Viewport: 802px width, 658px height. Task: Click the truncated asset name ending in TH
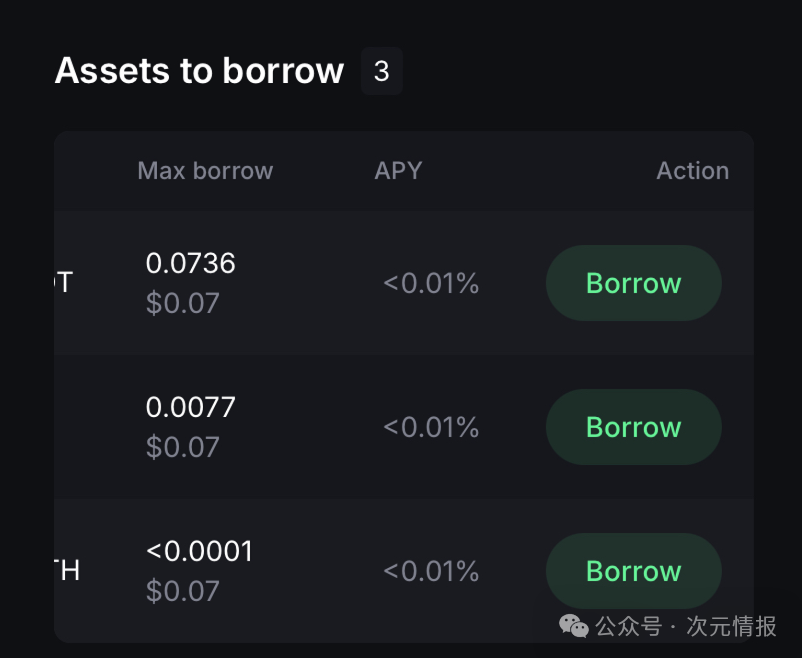66,571
